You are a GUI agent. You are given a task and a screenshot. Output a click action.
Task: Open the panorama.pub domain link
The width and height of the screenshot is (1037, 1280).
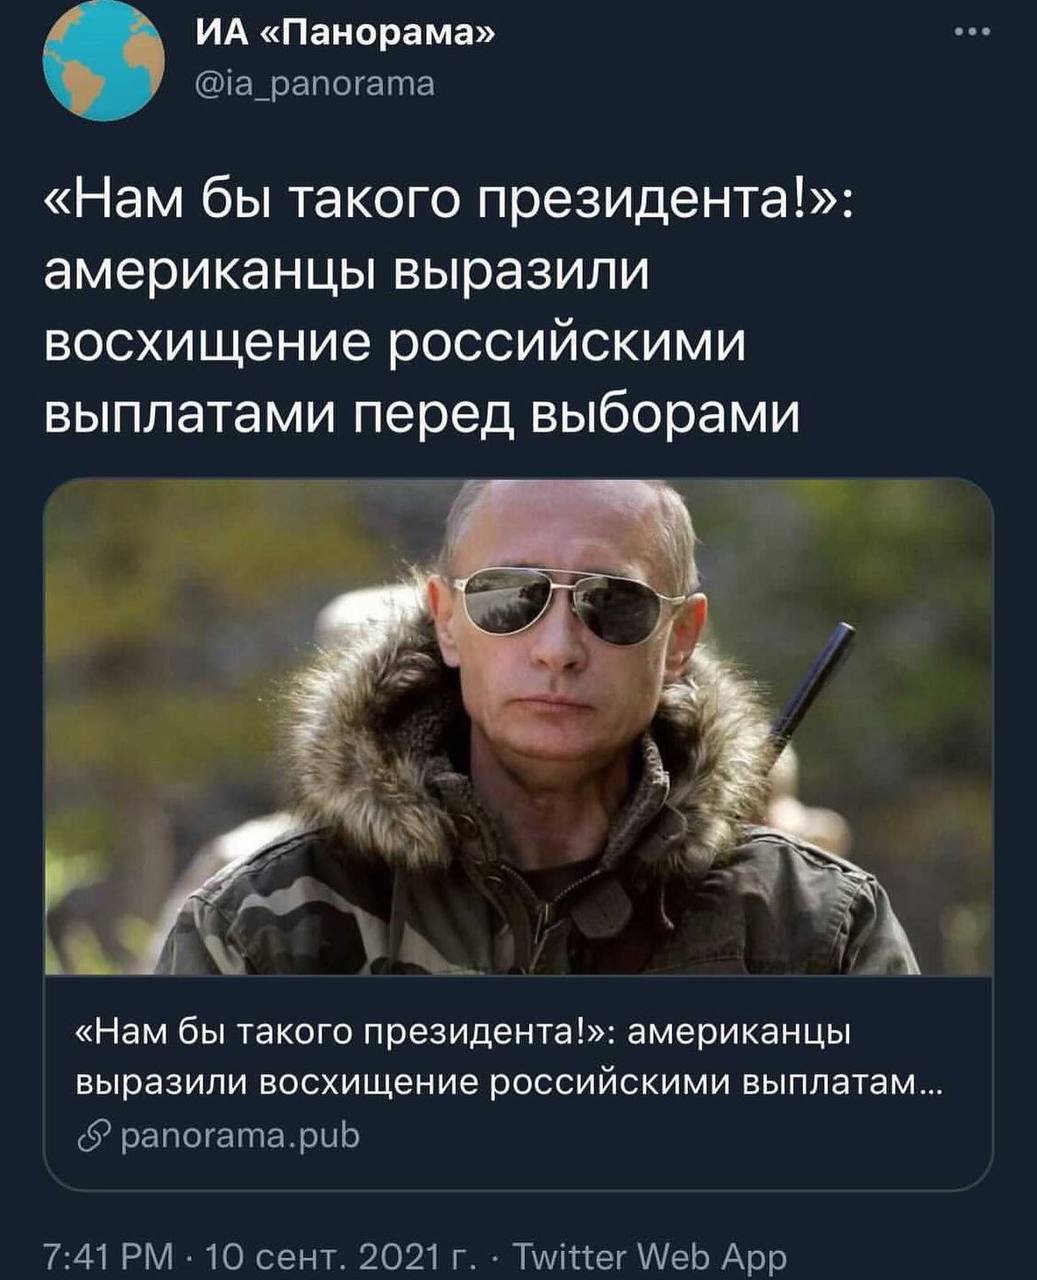239,1137
